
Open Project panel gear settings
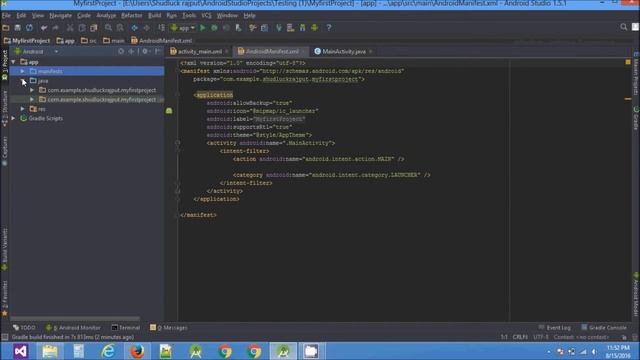pyautogui.click(x=146, y=52)
